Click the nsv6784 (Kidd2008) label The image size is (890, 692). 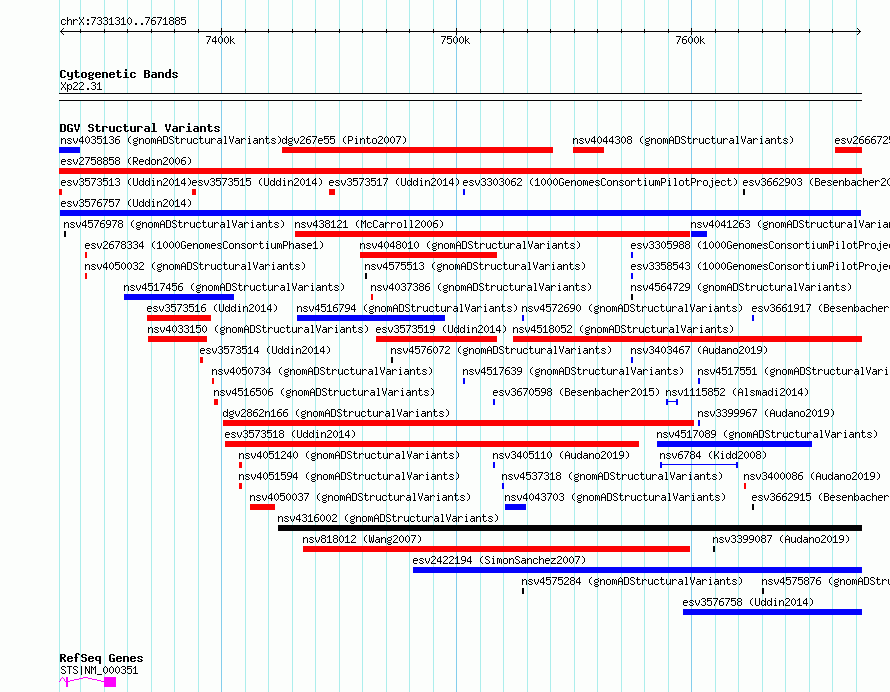click(x=712, y=455)
